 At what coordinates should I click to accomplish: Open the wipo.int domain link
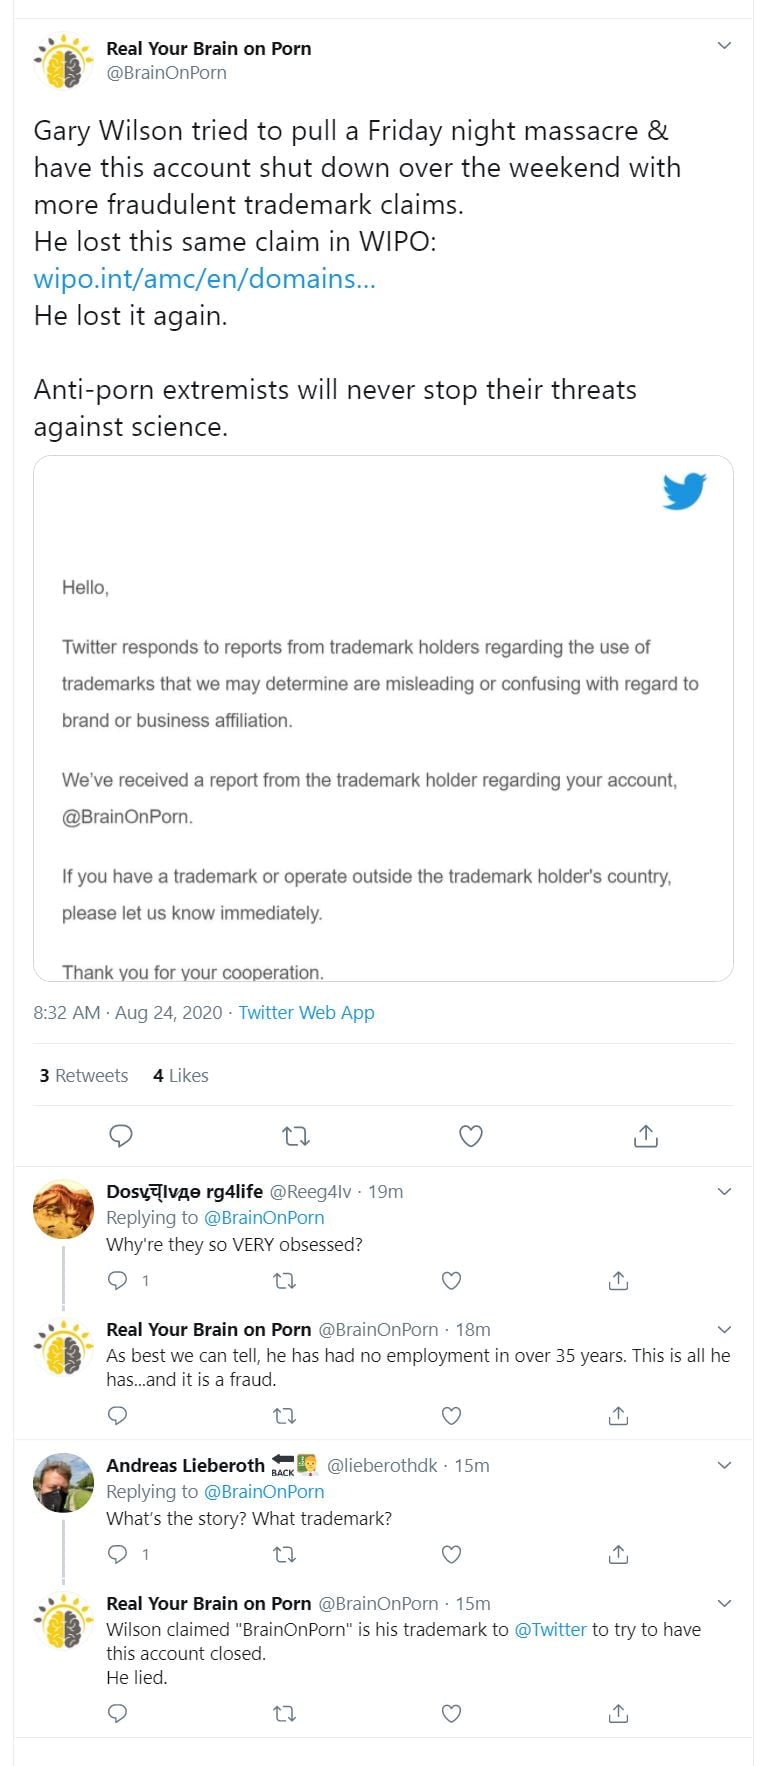pyautogui.click(x=204, y=279)
